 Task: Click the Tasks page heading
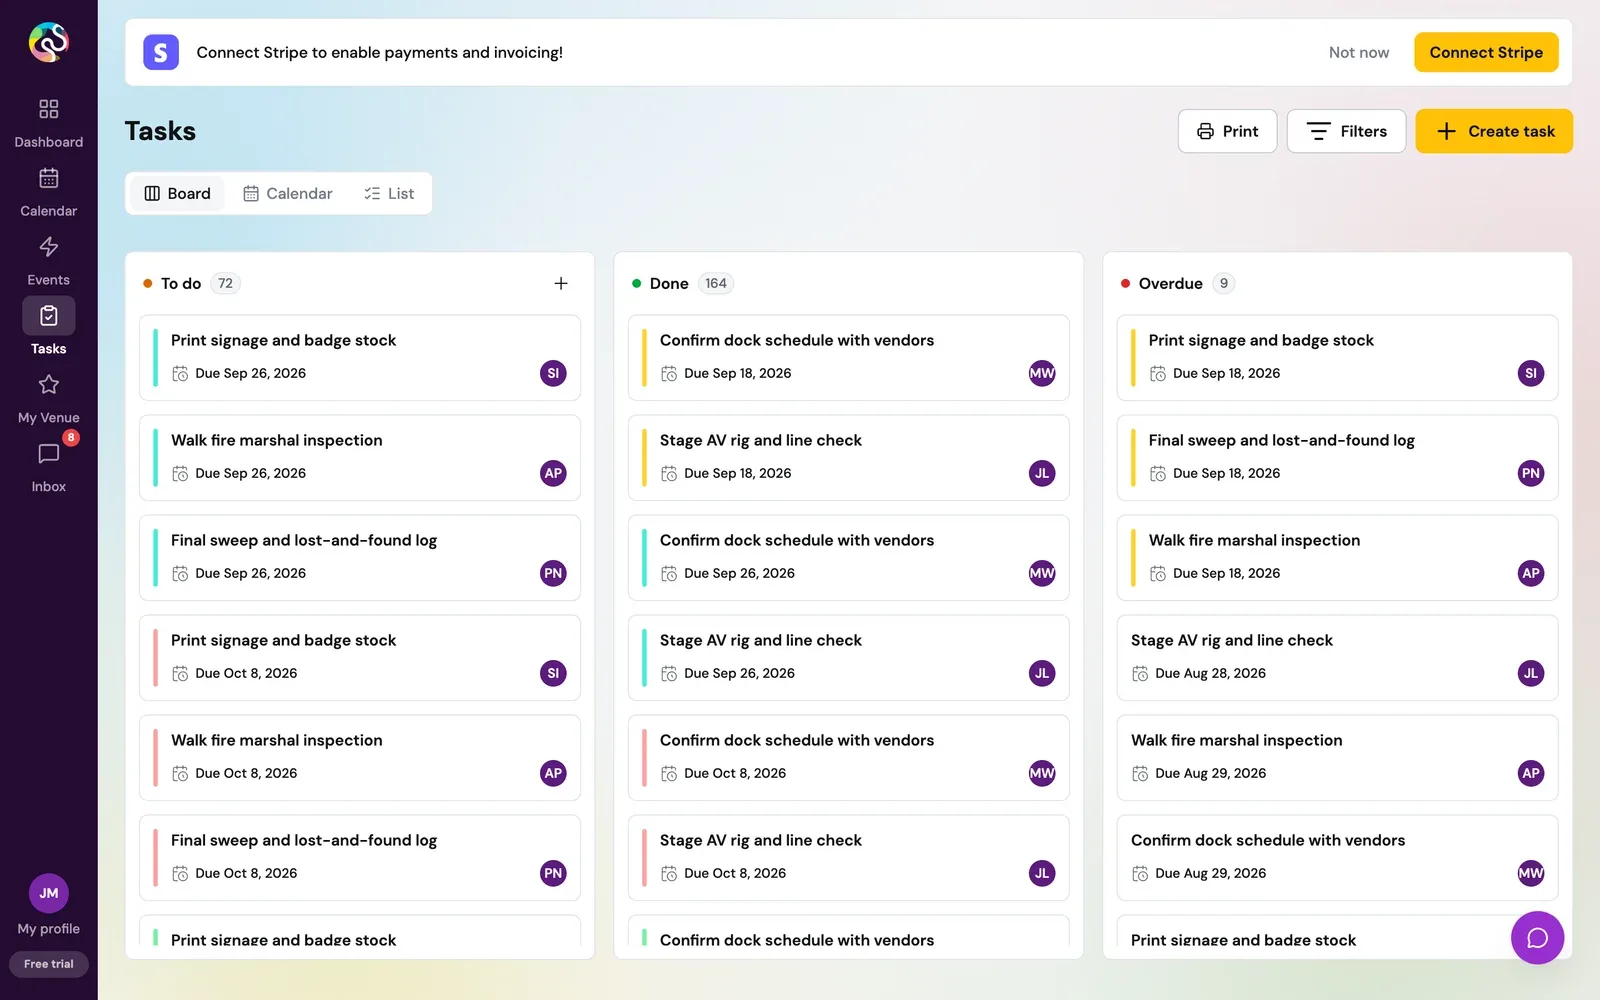pyautogui.click(x=160, y=131)
